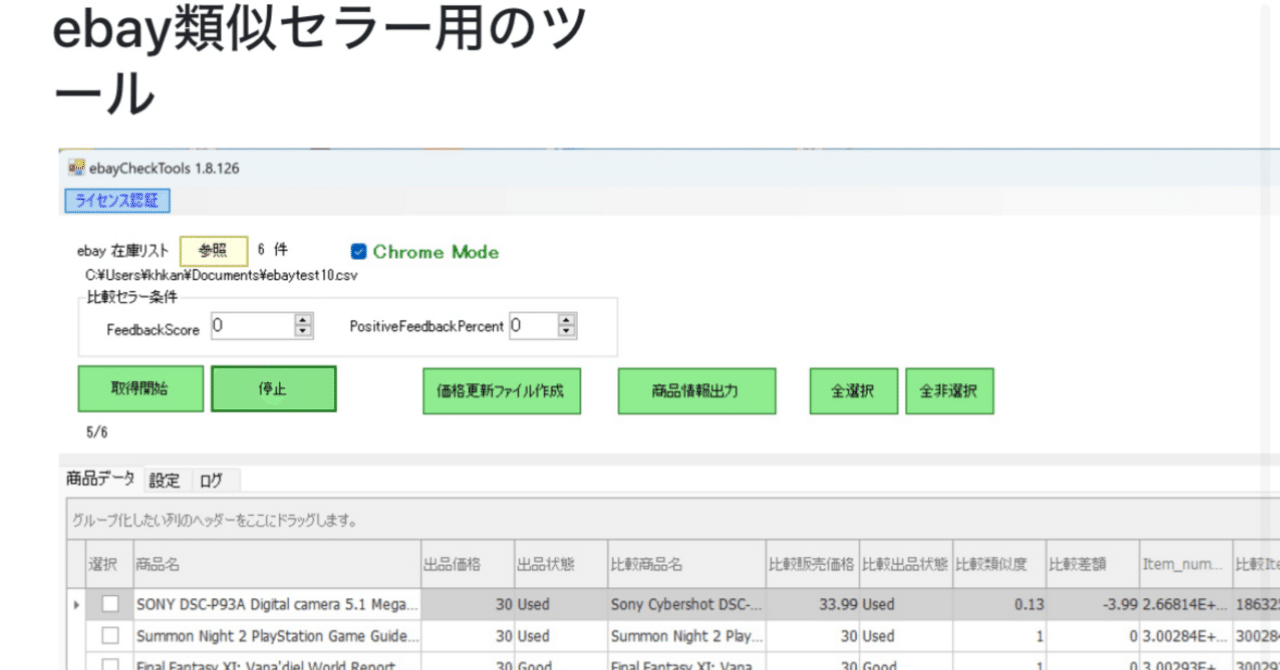Click the PositiveFeedbackPercent input field
Viewport: 1280px width, 670px height.
tap(533, 325)
